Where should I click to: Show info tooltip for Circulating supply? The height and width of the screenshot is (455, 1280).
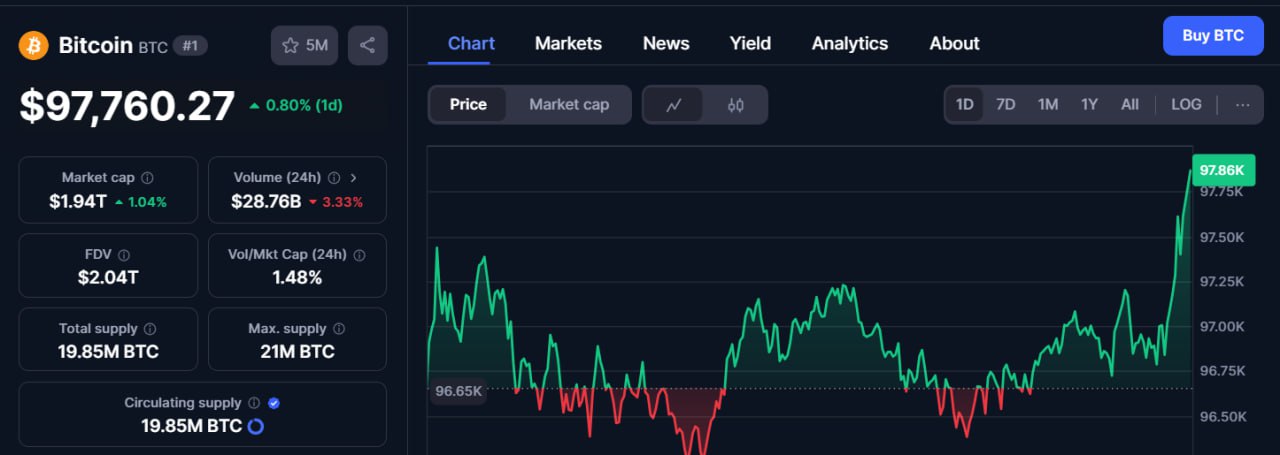pyautogui.click(x=254, y=403)
